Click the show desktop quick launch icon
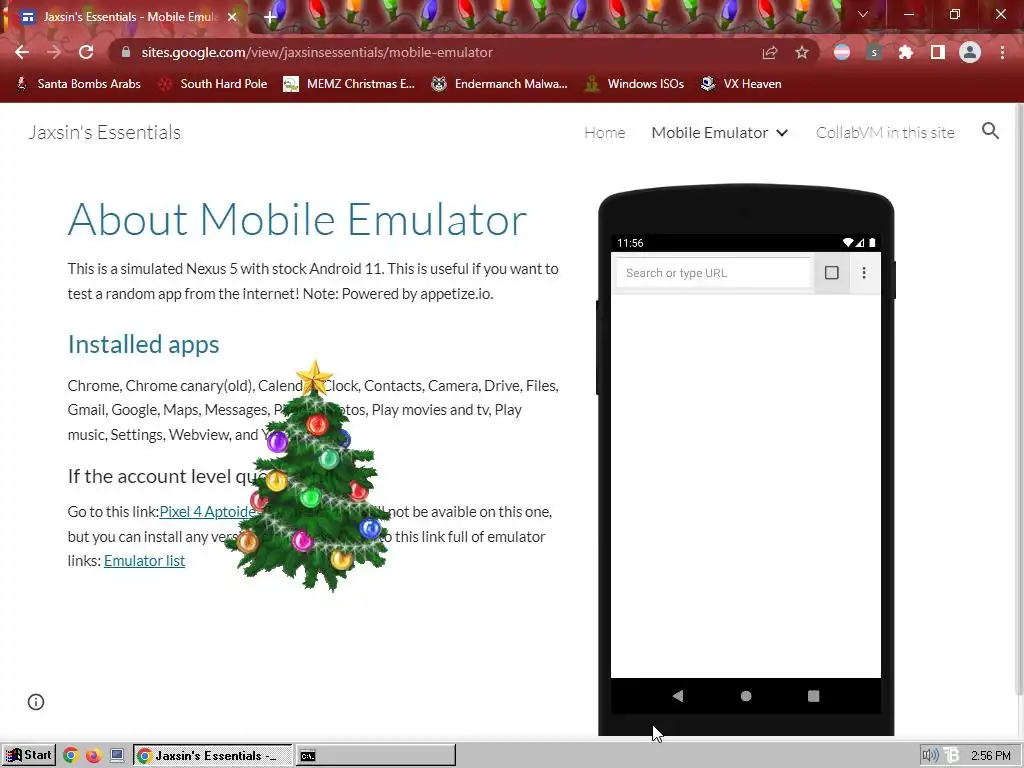Image resolution: width=1024 pixels, height=768 pixels. pyautogui.click(x=117, y=756)
